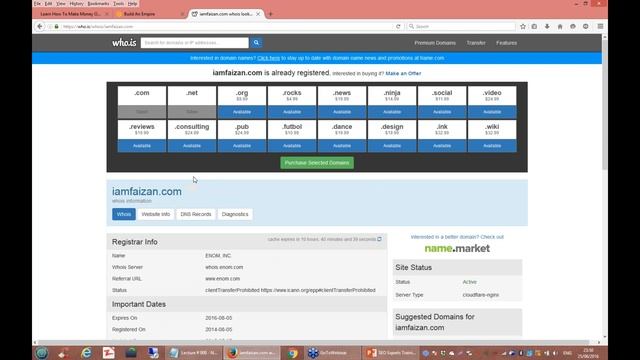The height and width of the screenshot is (360, 640).
Task: Click Purchase Selected Domains button
Action: 317,163
